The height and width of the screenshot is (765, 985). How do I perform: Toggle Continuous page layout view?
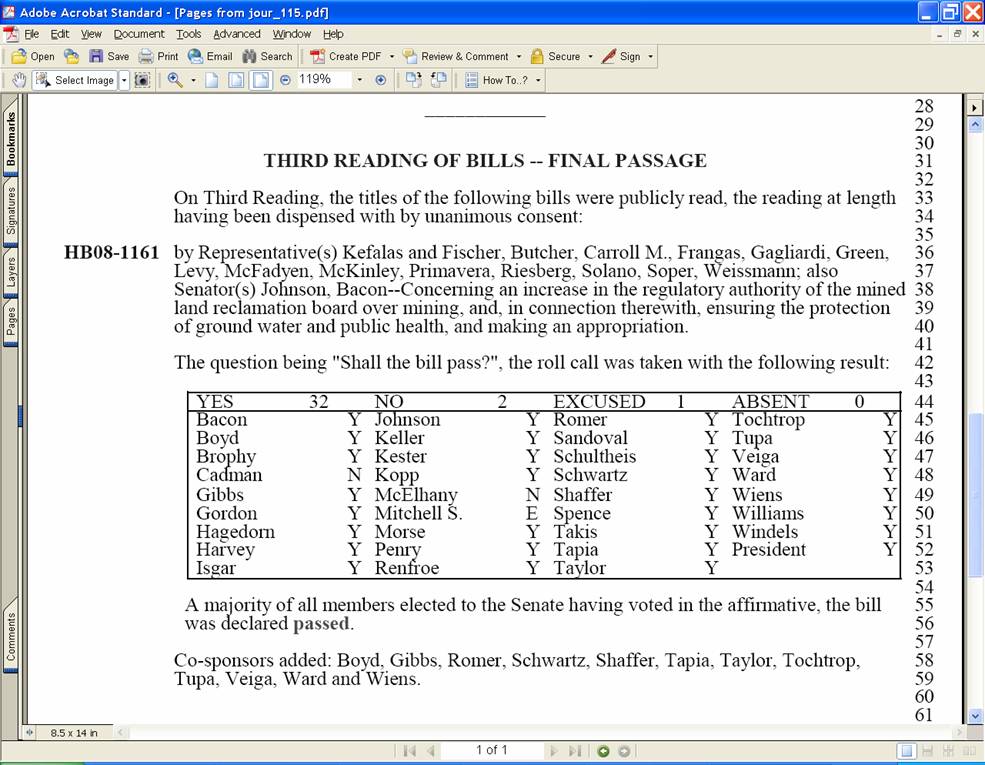click(928, 751)
